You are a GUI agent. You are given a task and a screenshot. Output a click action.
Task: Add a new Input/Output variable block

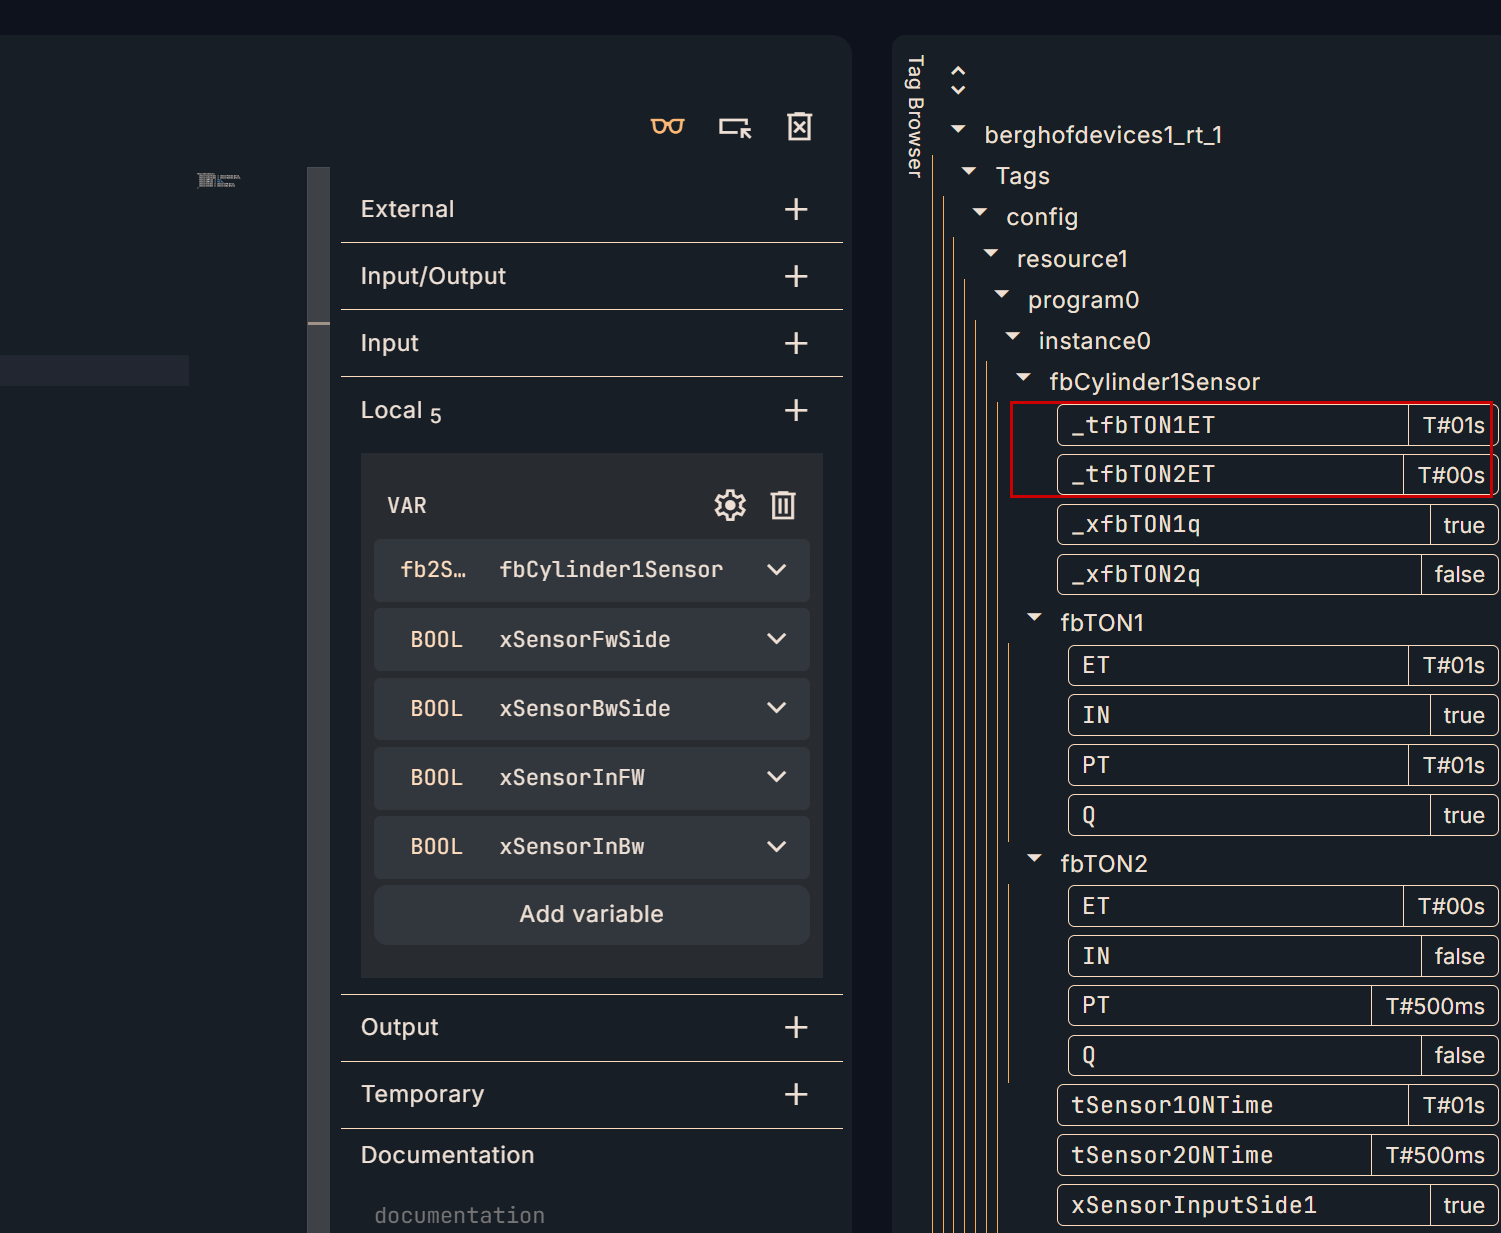click(x=796, y=276)
